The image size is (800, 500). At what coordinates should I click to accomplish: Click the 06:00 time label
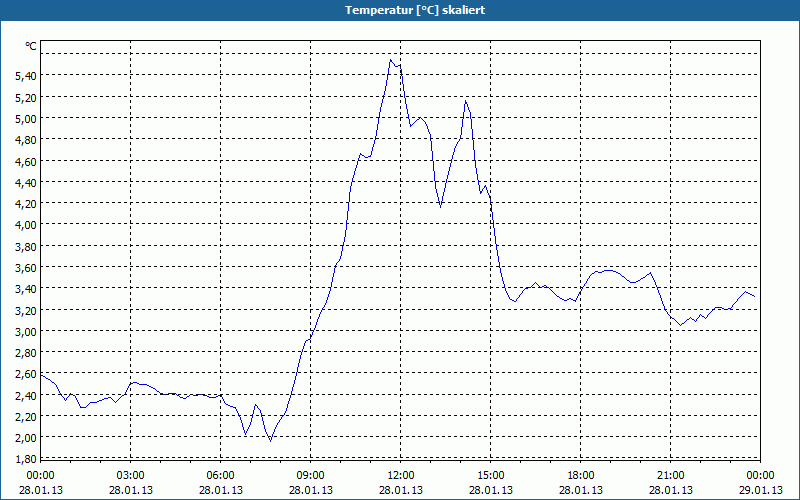click(220, 476)
